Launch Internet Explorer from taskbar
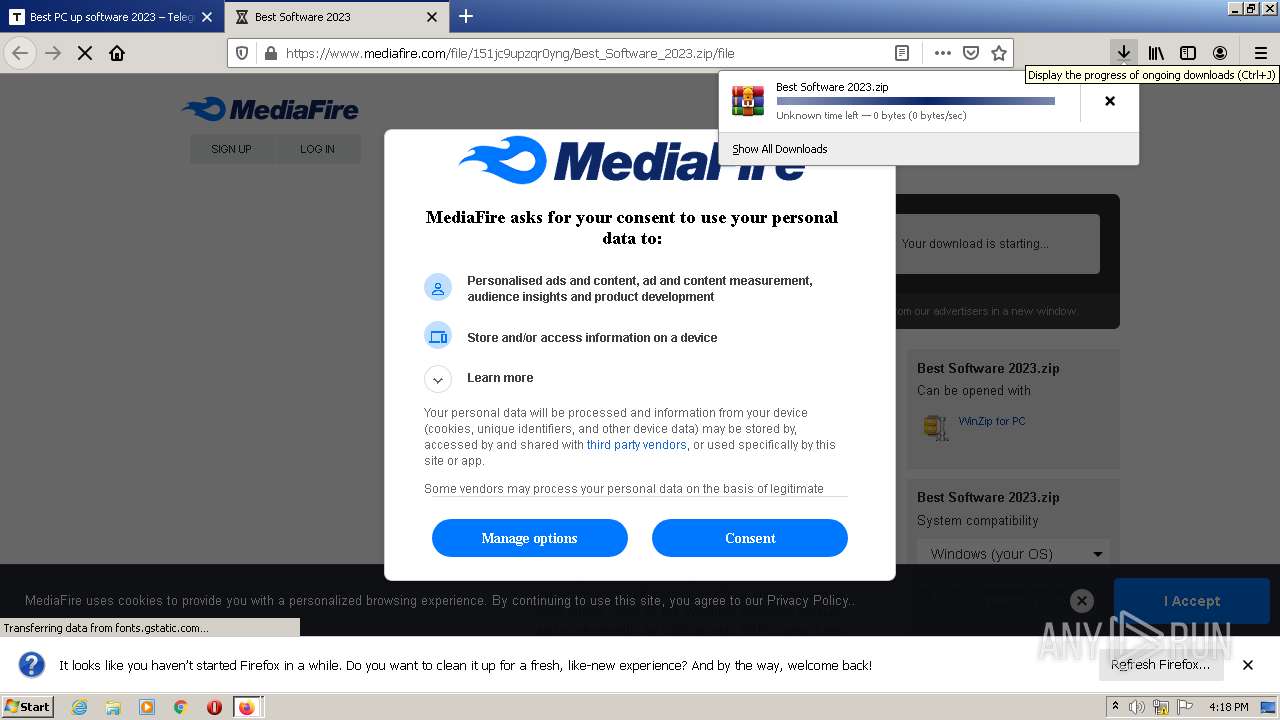 (79, 707)
